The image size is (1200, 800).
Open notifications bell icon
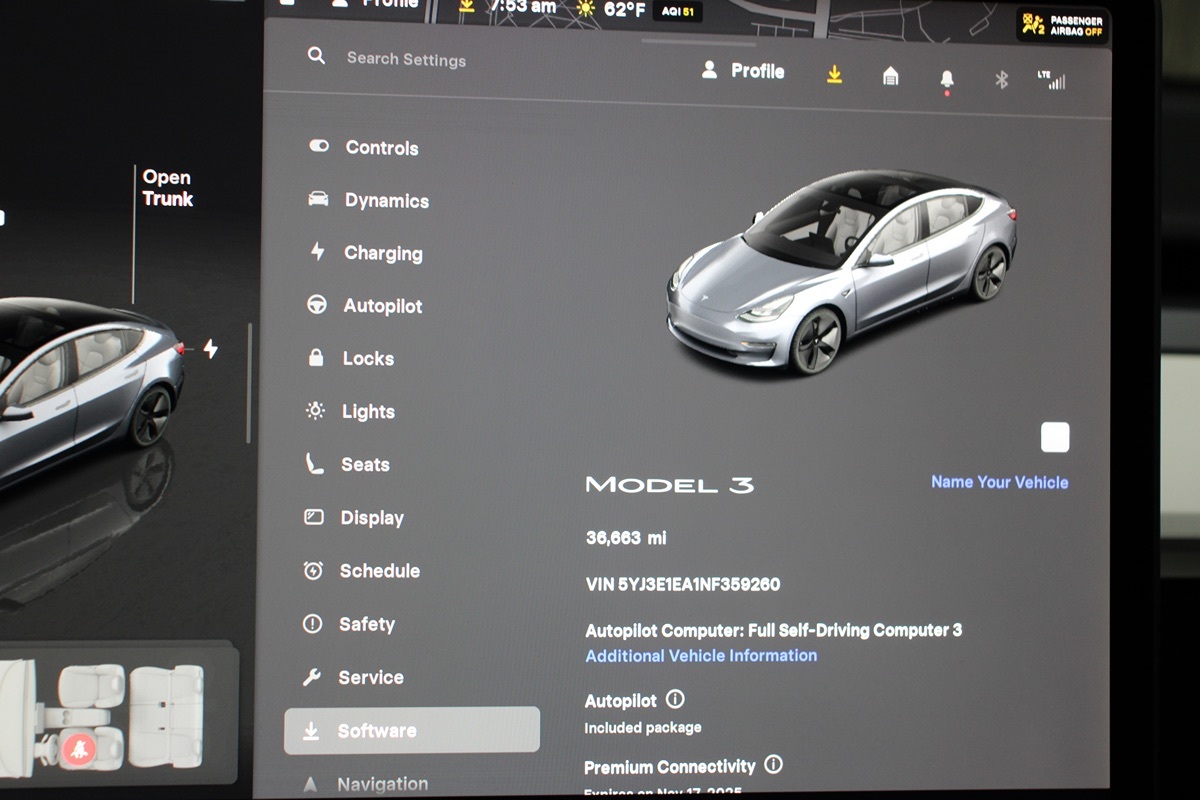coord(947,80)
